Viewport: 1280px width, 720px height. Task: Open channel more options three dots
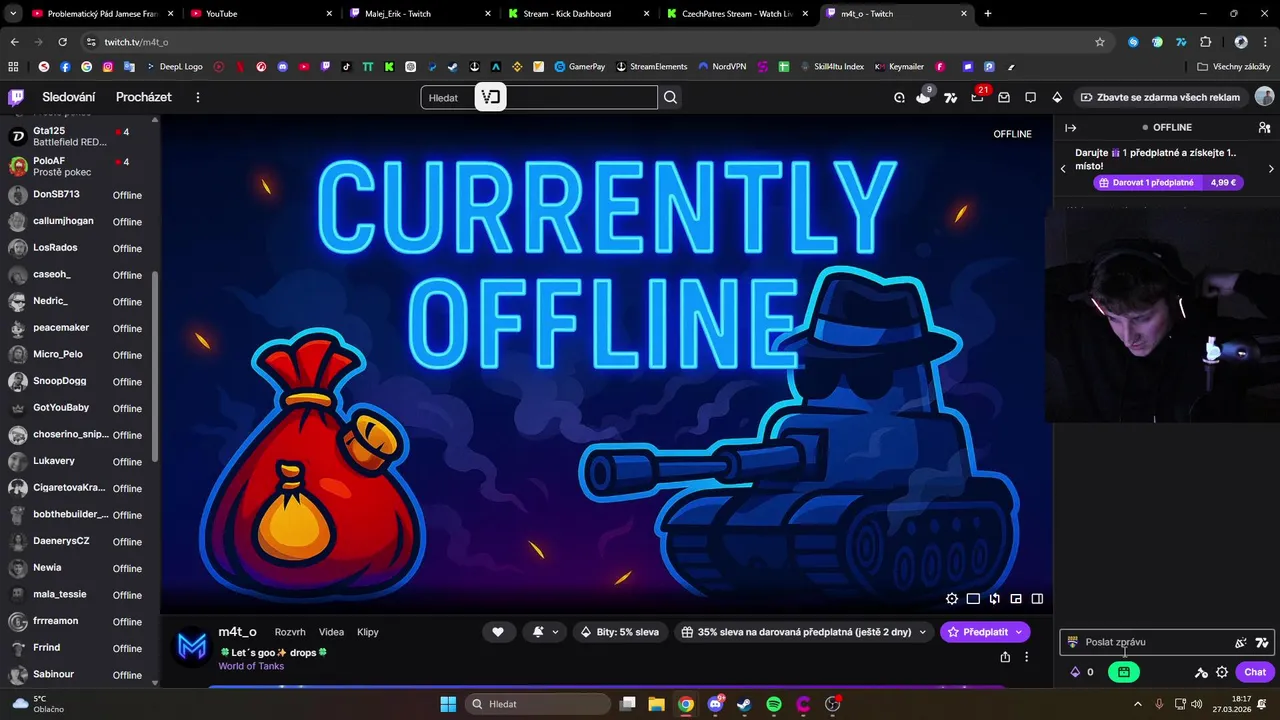pyautogui.click(x=1026, y=657)
